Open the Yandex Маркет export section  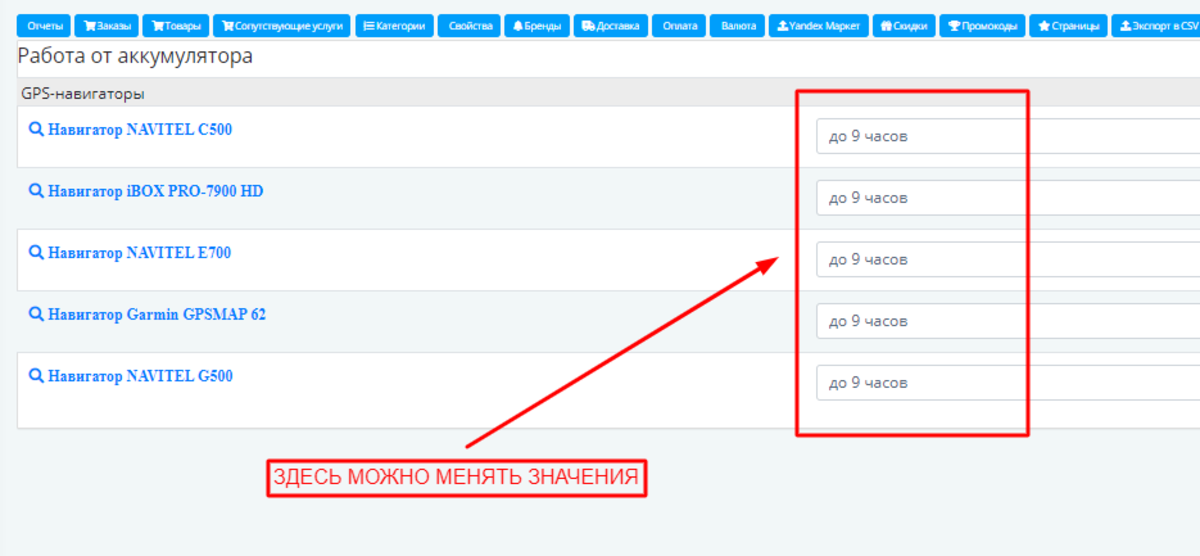(818, 26)
